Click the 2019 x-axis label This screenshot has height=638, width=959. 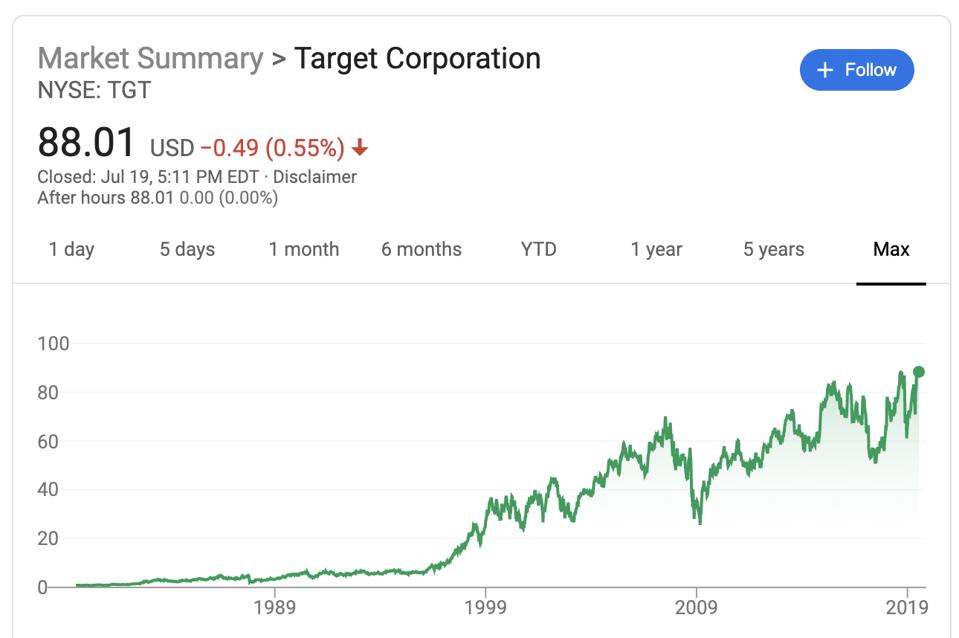(907, 608)
